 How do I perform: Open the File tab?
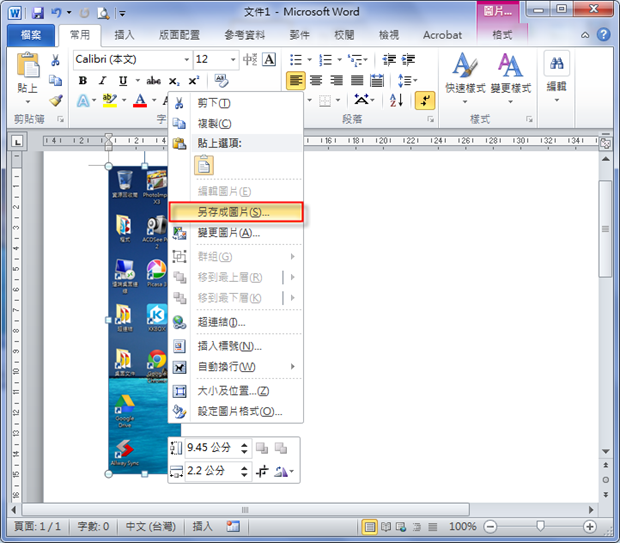(x=31, y=35)
